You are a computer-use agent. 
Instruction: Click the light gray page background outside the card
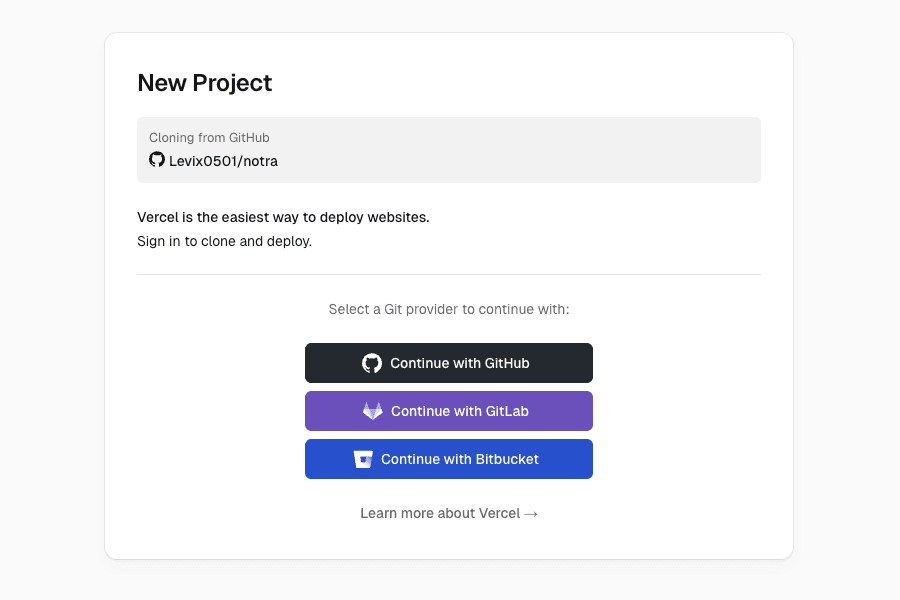(x=50, y=300)
